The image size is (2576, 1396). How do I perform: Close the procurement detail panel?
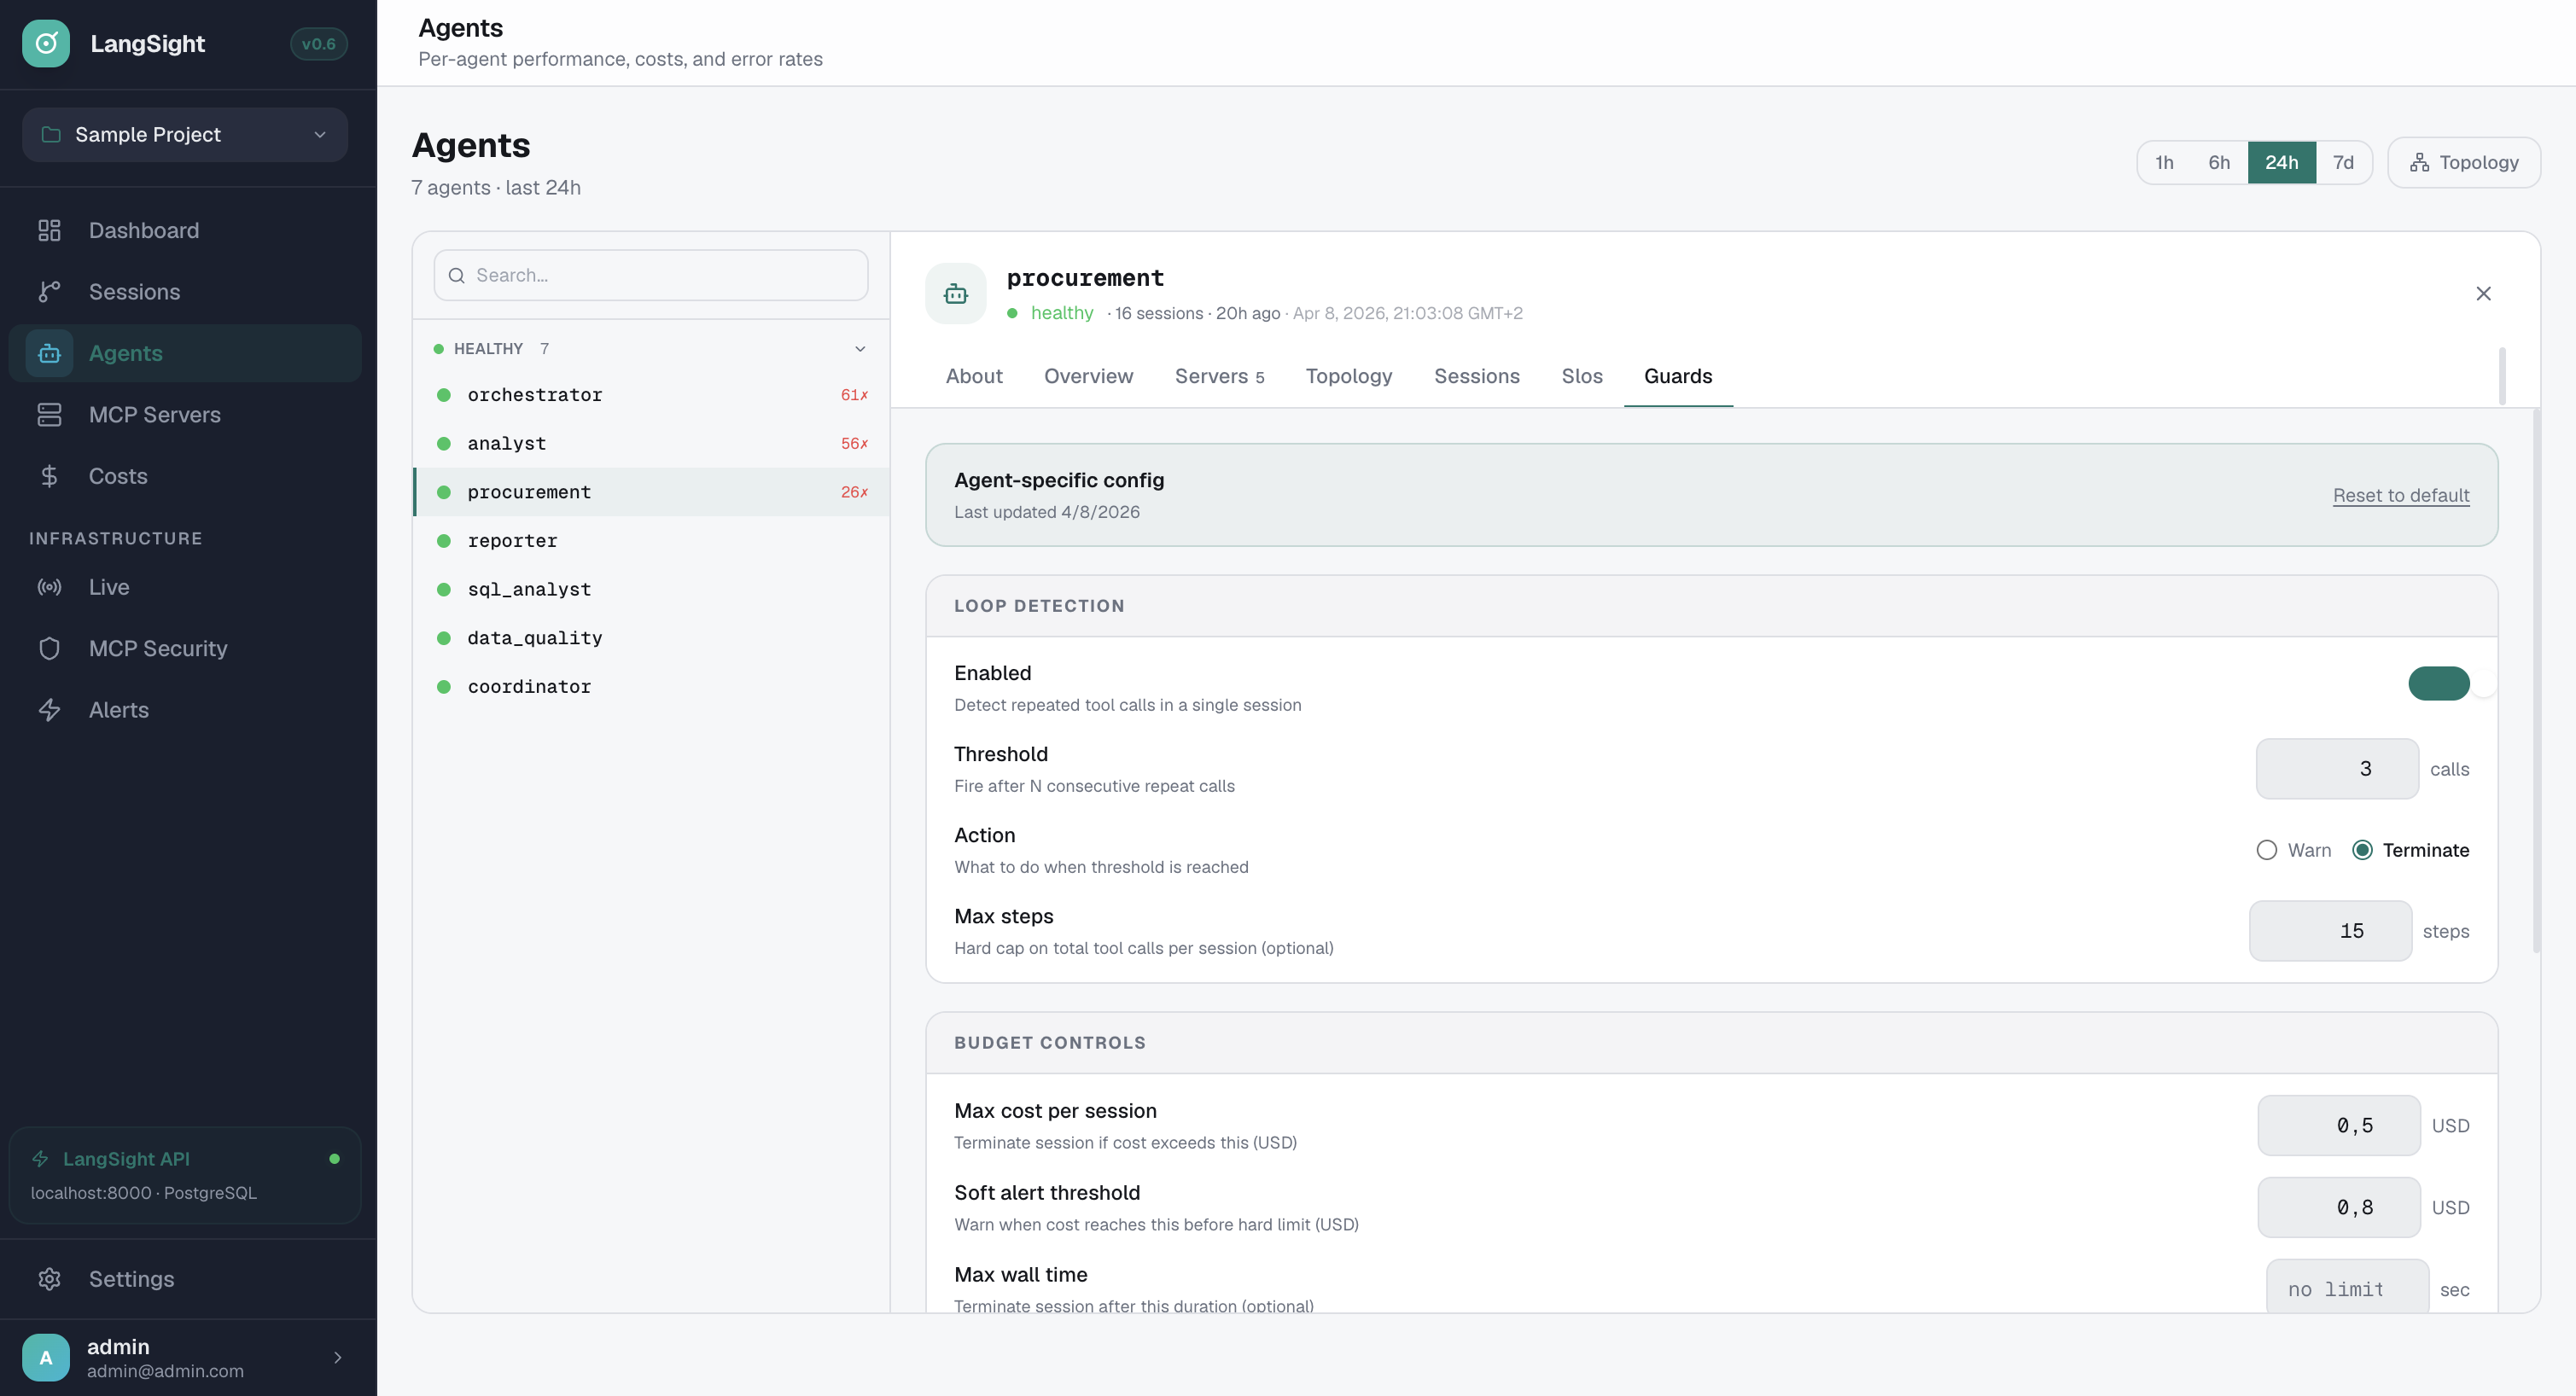pos(2483,293)
